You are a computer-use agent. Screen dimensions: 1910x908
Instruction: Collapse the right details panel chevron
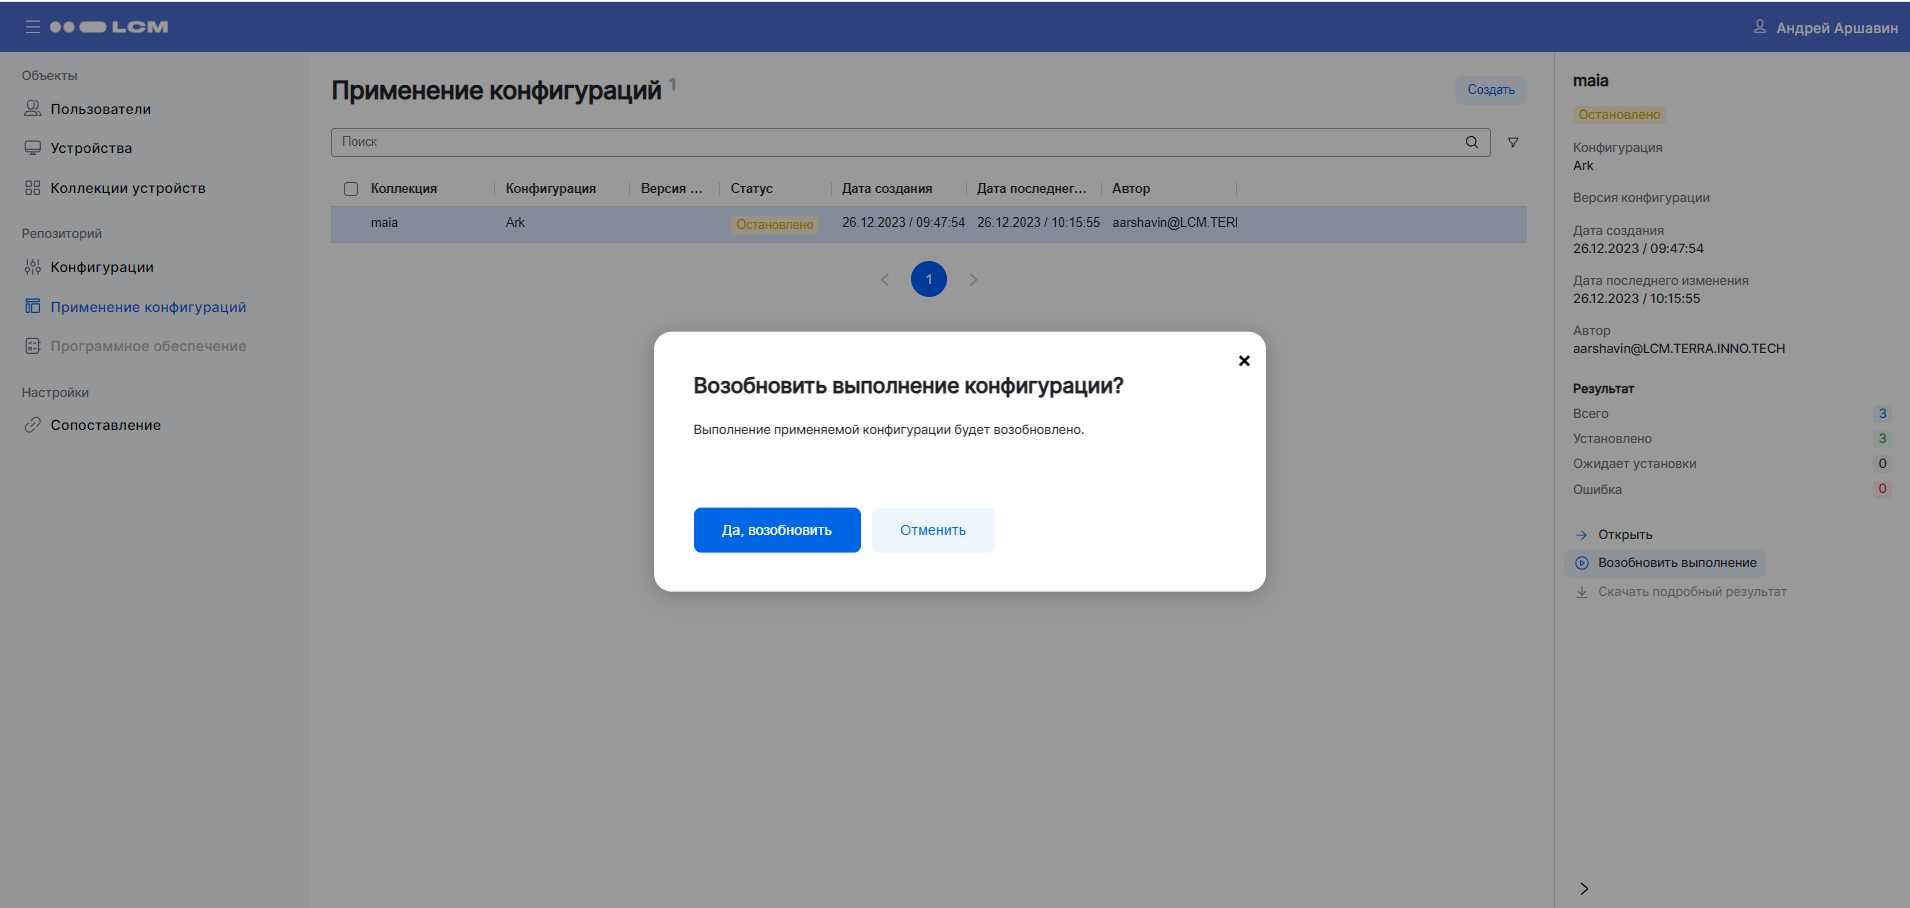click(1584, 888)
